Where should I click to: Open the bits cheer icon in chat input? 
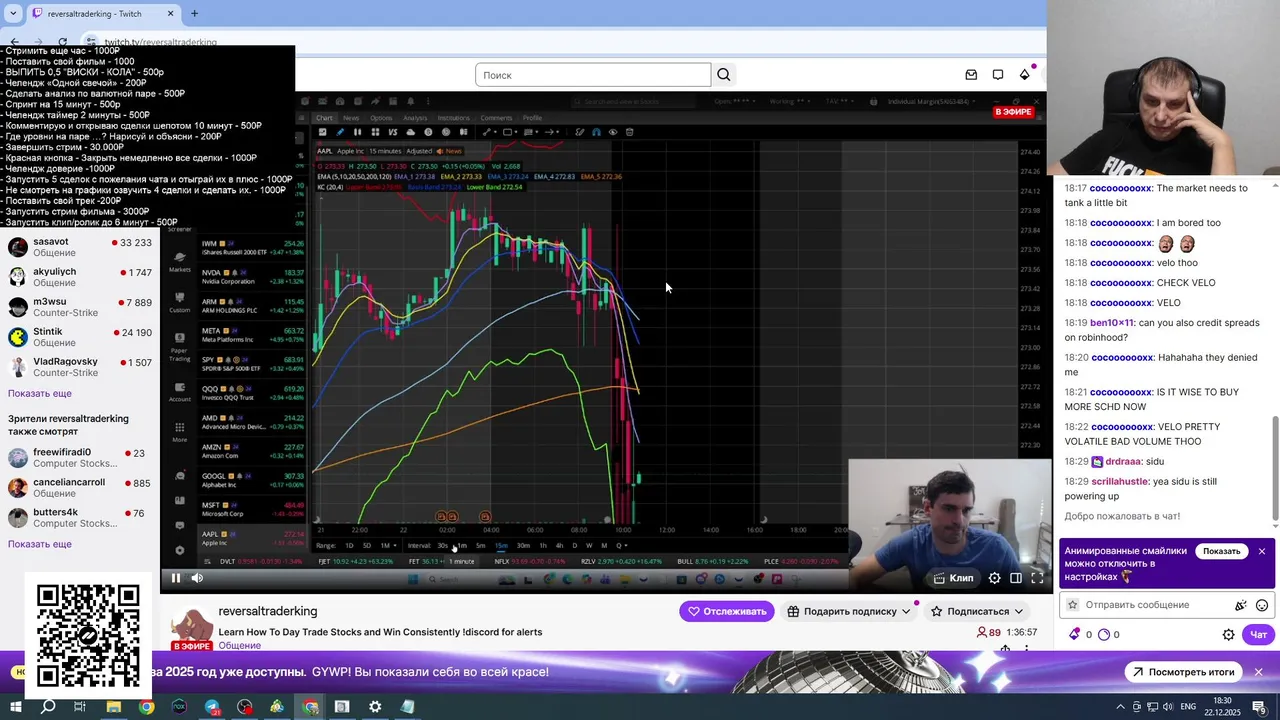click(1241, 605)
